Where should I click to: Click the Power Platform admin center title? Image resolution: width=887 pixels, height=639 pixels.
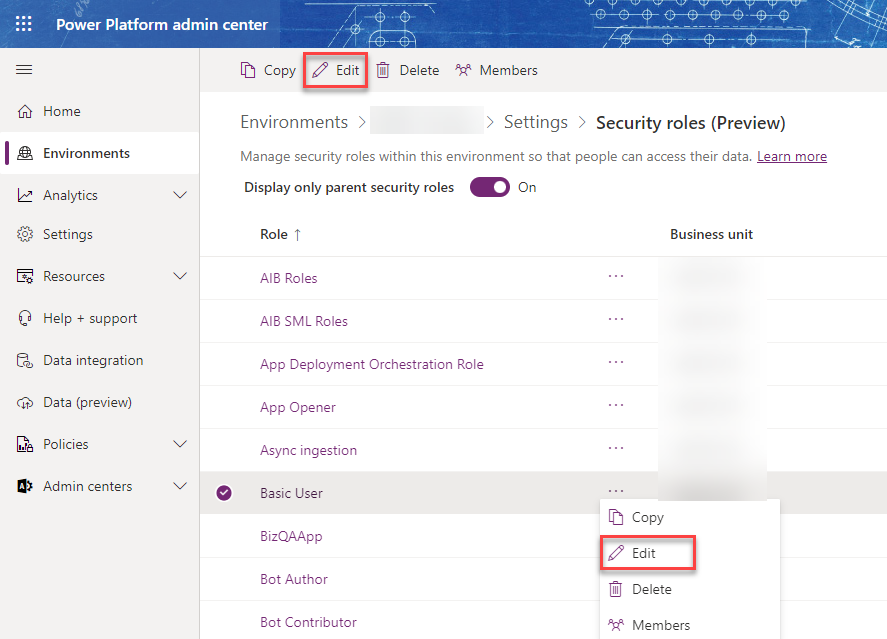click(x=162, y=24)
